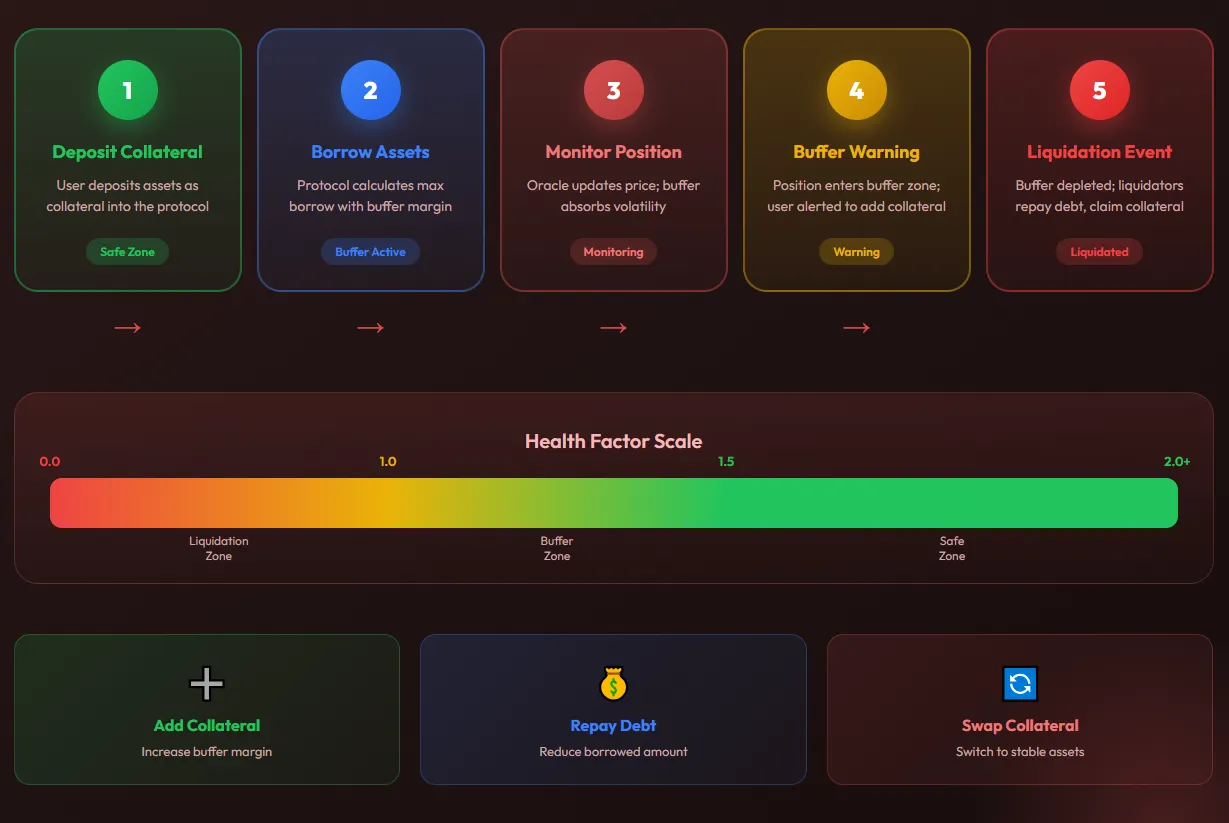Click the swap arrows icon on Swap Collateral
1229x823 pixels.
(x=1019, y=684)
